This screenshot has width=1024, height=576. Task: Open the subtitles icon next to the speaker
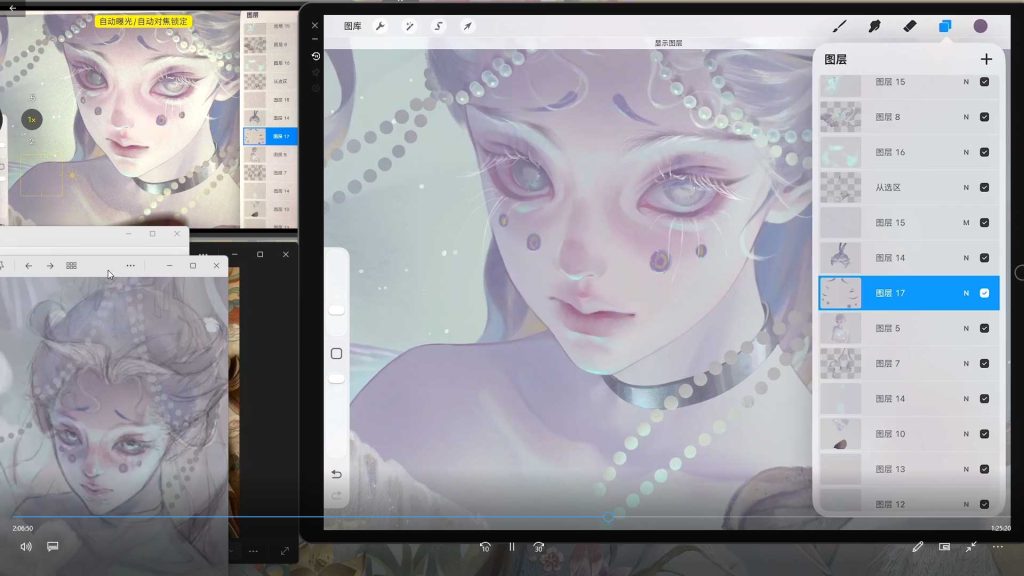pos(53,546)
